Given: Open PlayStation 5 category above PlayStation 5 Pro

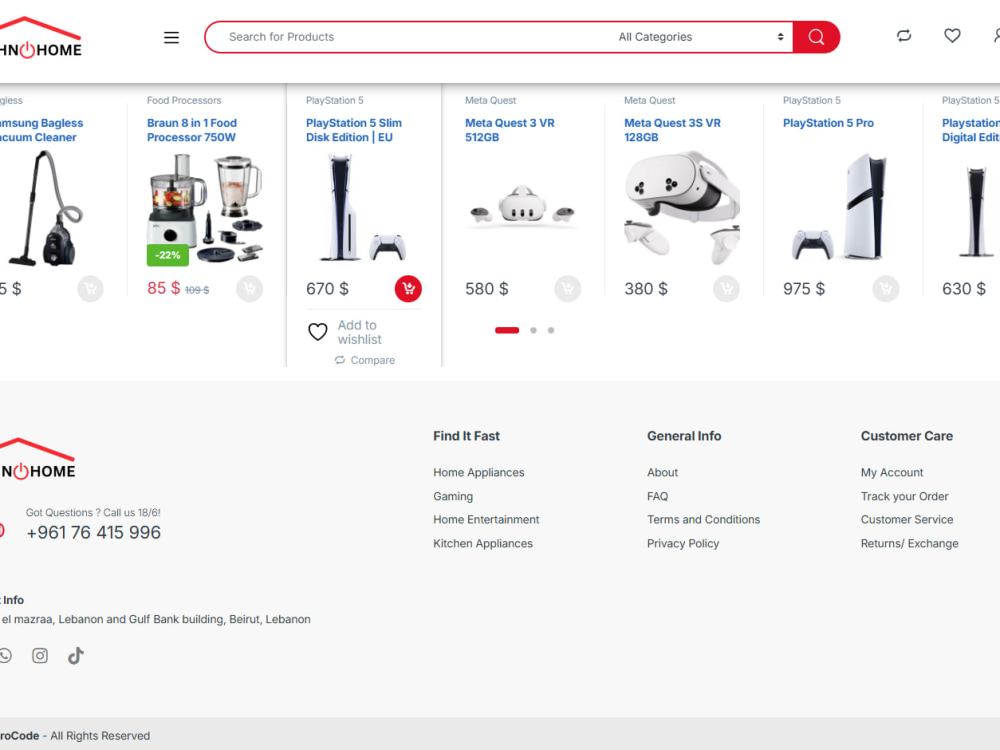Looking at the screenshot, I should pos(812,100).
